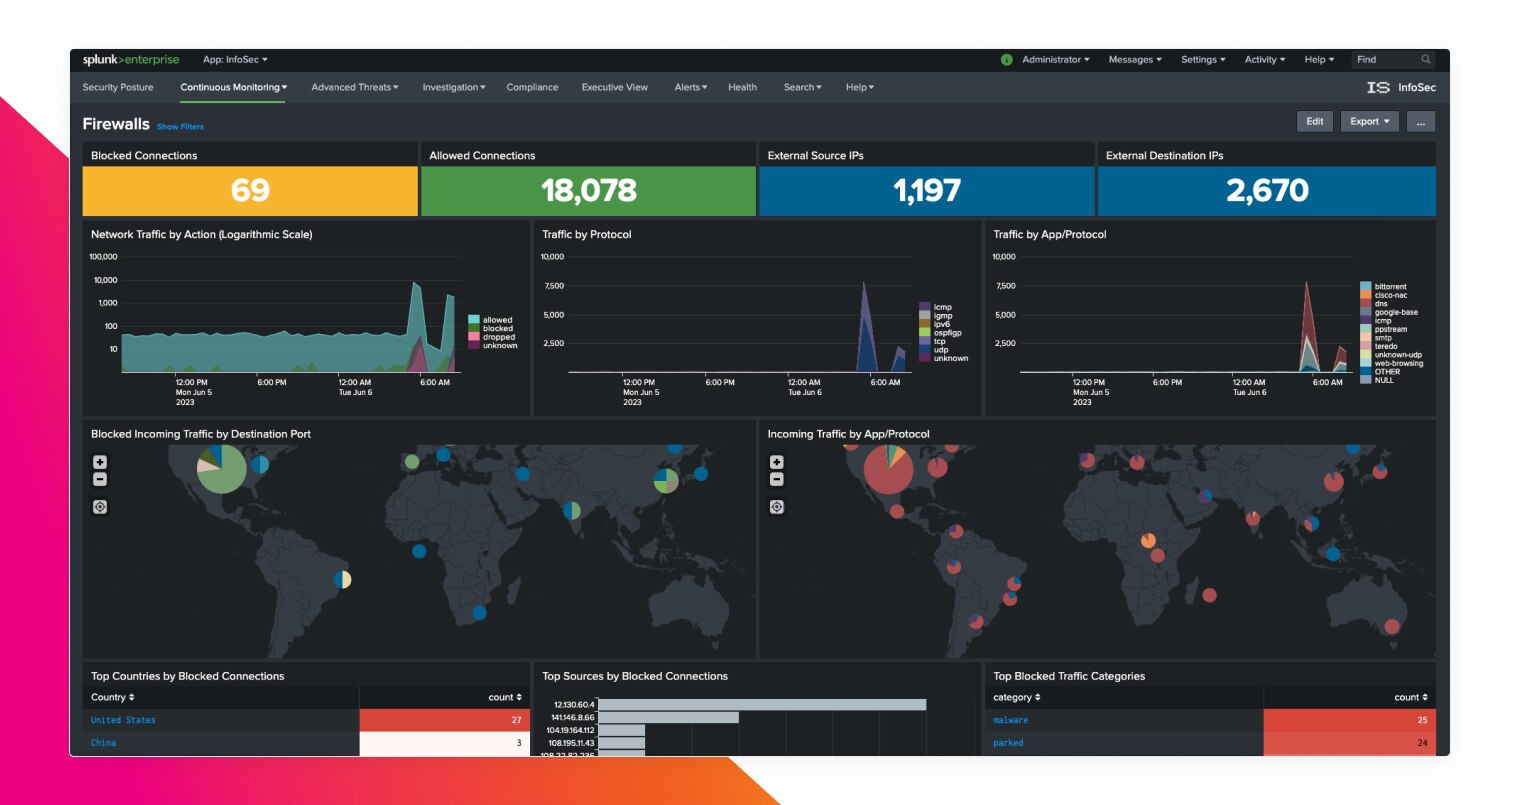Toggle sorting on the Country column
The image size is (1520, 805).
click(x=110, y=697)
